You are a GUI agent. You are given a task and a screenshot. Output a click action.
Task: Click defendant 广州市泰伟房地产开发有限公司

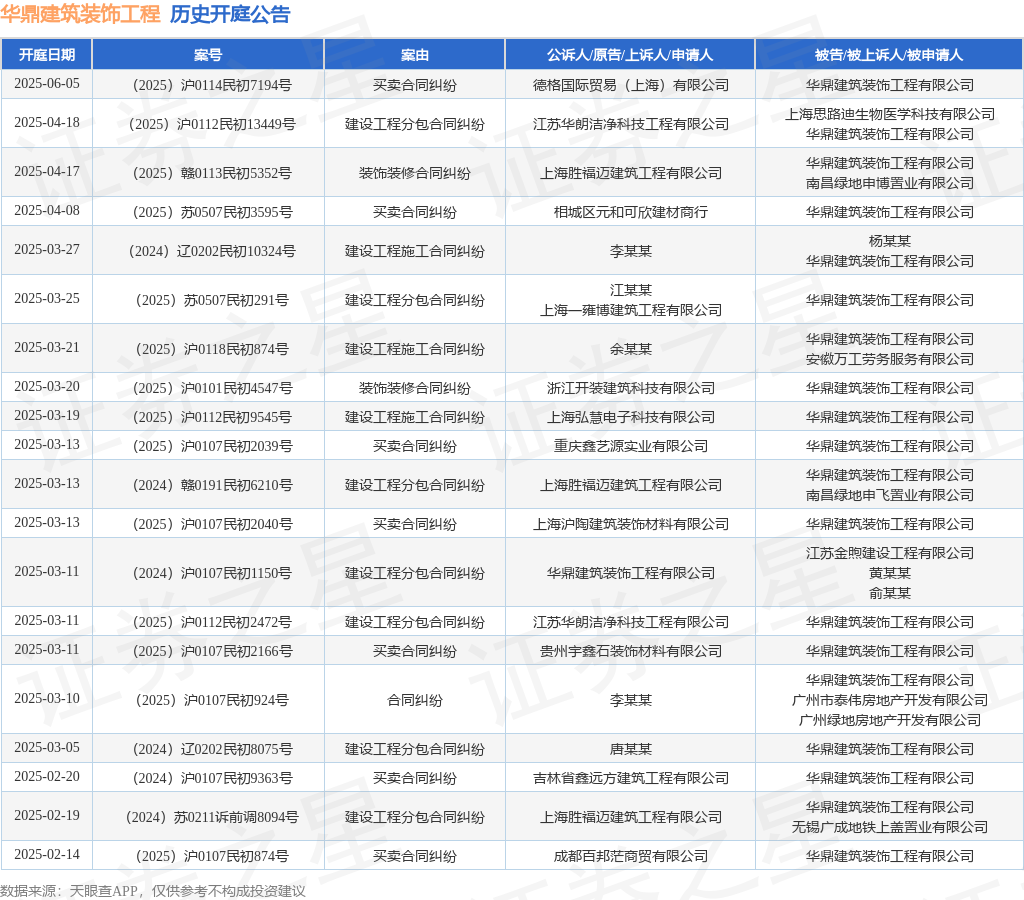(x=889, y=700)
